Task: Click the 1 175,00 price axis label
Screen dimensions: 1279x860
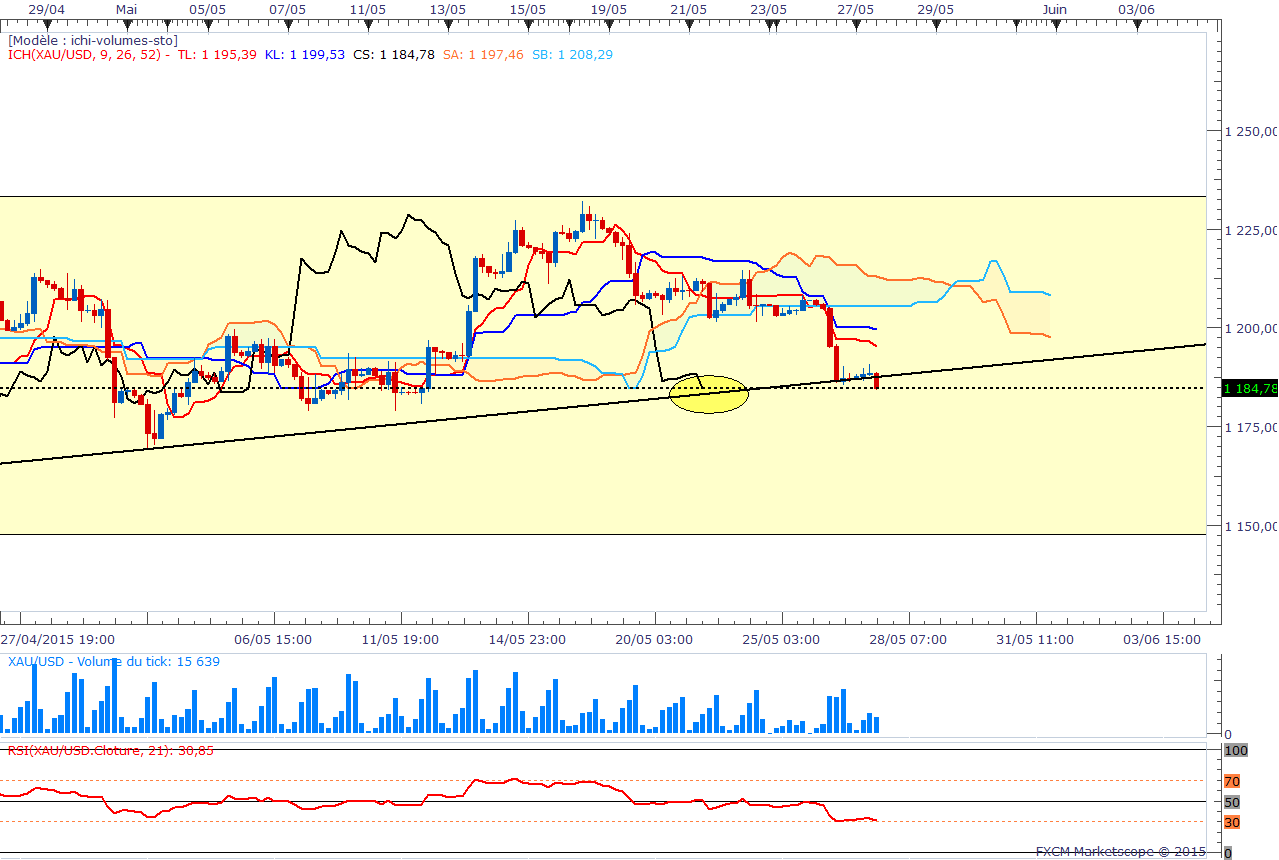Action: pyautogui.click(x=1252, y=427)
